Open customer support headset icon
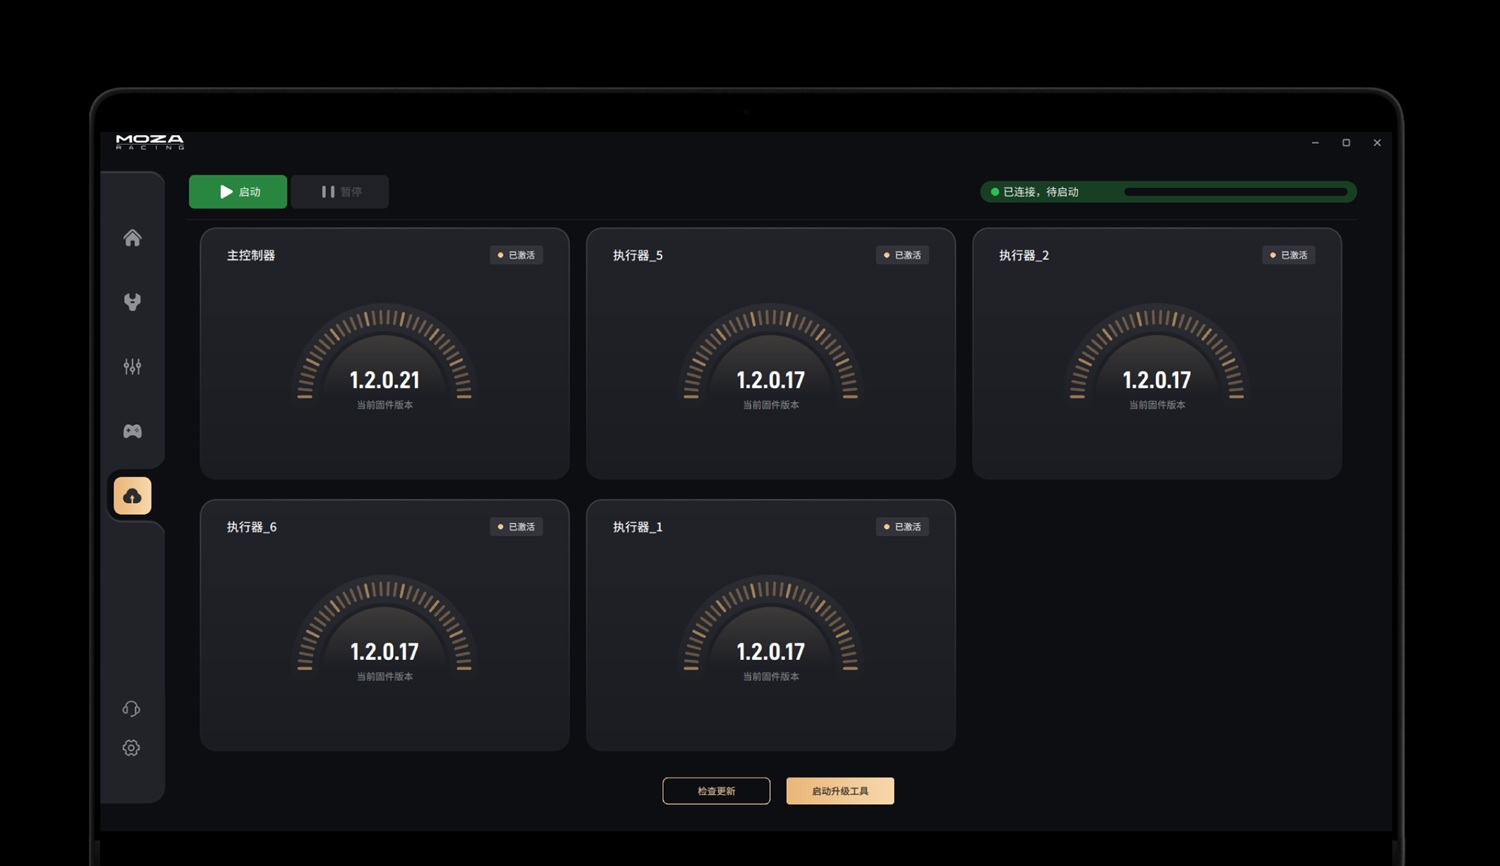Image resolution: width=1500 pixels, height=866 pixels. pyautogui.click(x=131, y=709)
